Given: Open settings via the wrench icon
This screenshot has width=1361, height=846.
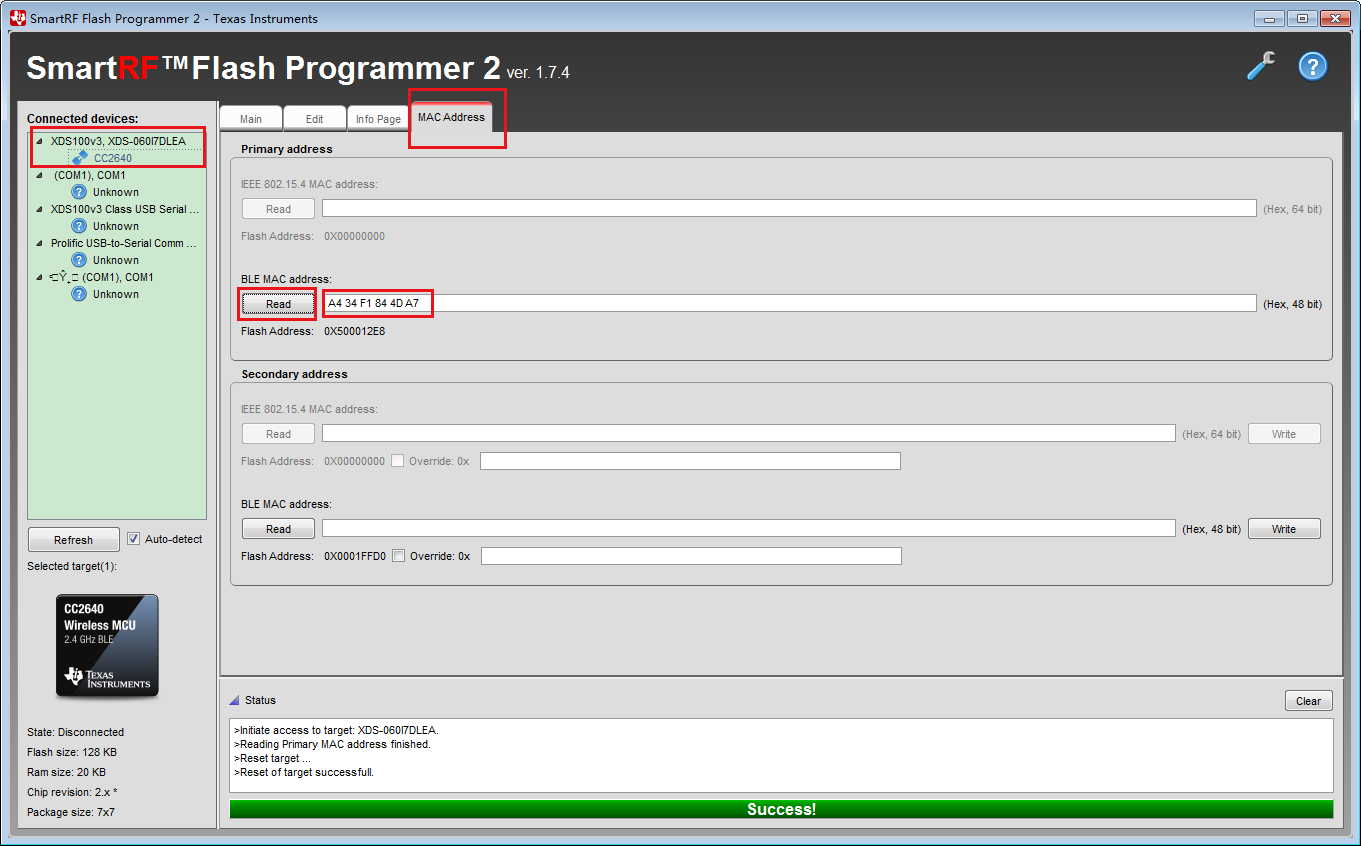Looking at the screenshot, I should [x=1261, y=66].
